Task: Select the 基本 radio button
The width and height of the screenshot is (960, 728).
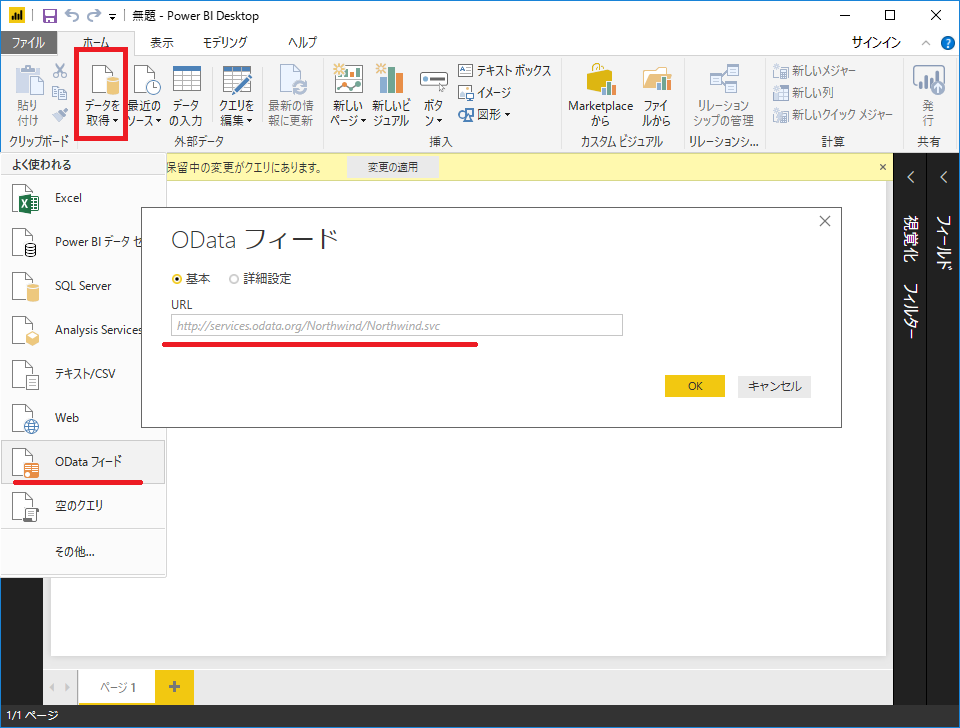Action: pyautogui.click(x=178, y=279)
